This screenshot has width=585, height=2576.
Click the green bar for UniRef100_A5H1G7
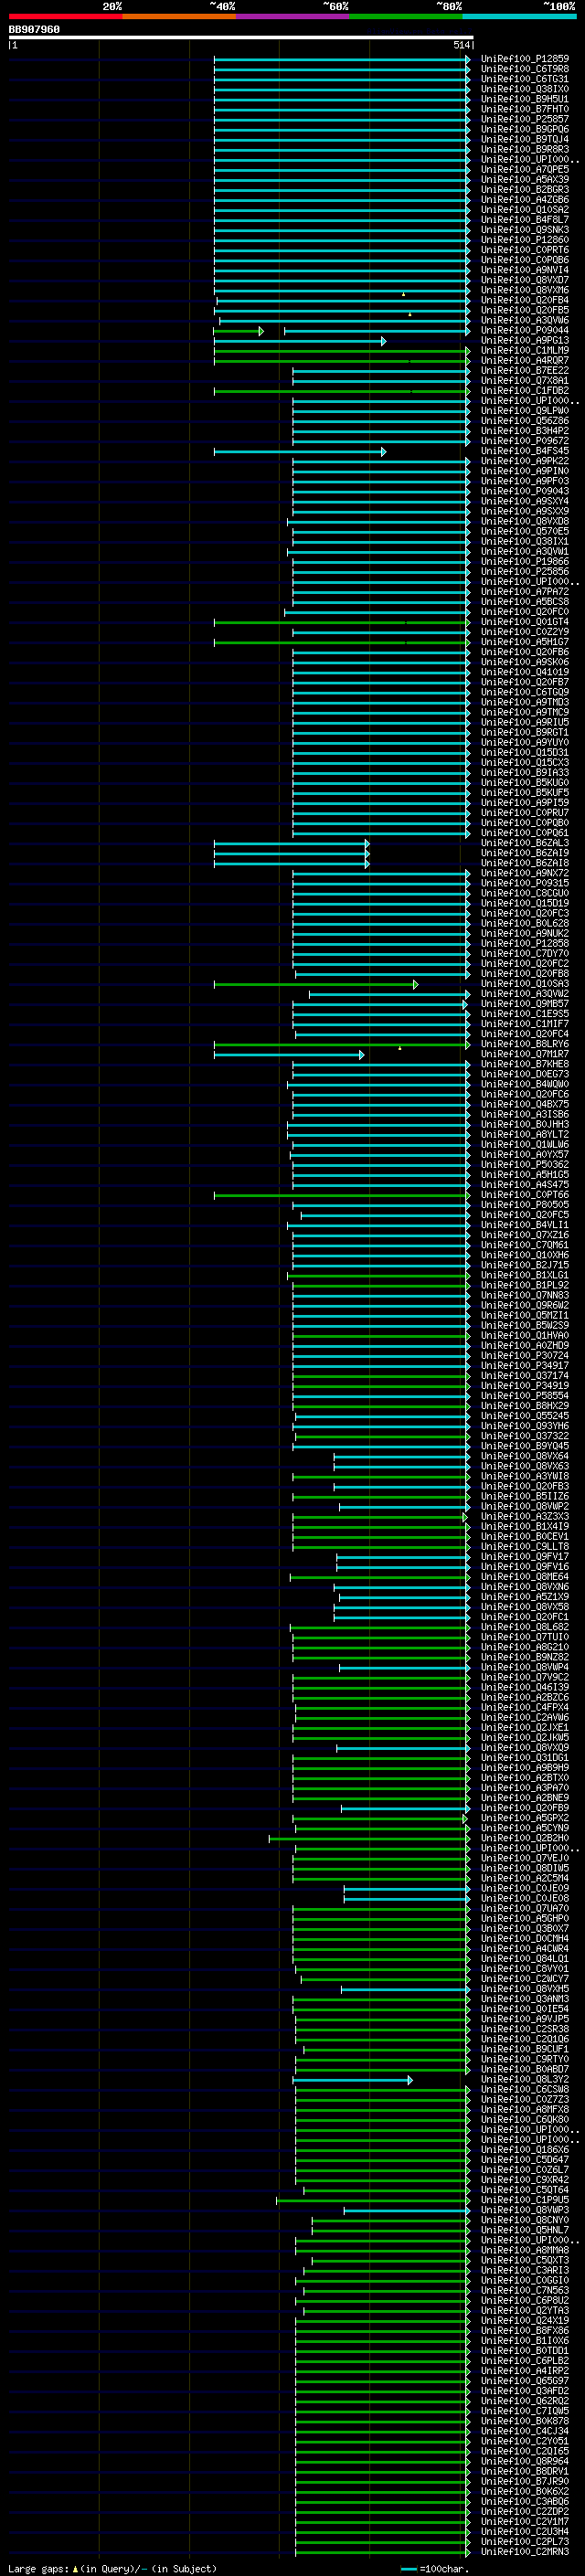(342, 643)
